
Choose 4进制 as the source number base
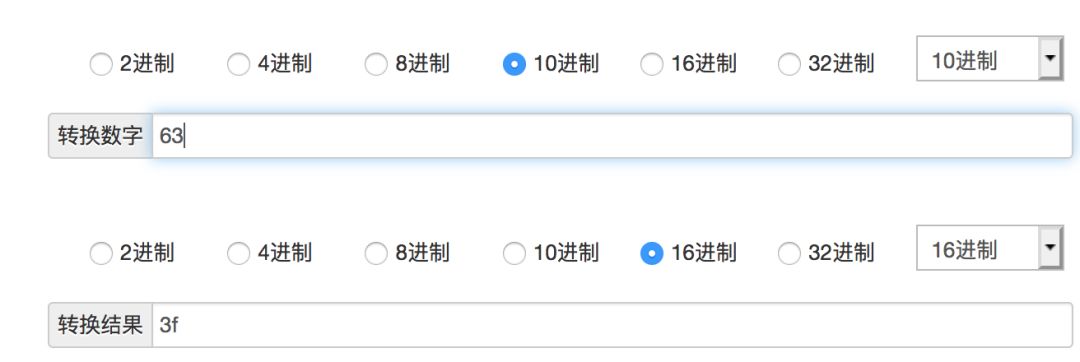(238, 65)
